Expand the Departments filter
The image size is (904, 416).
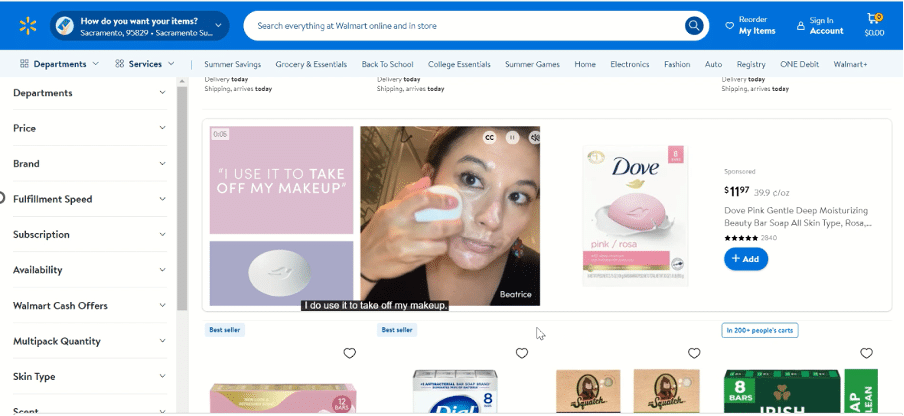tap(89, 93)
